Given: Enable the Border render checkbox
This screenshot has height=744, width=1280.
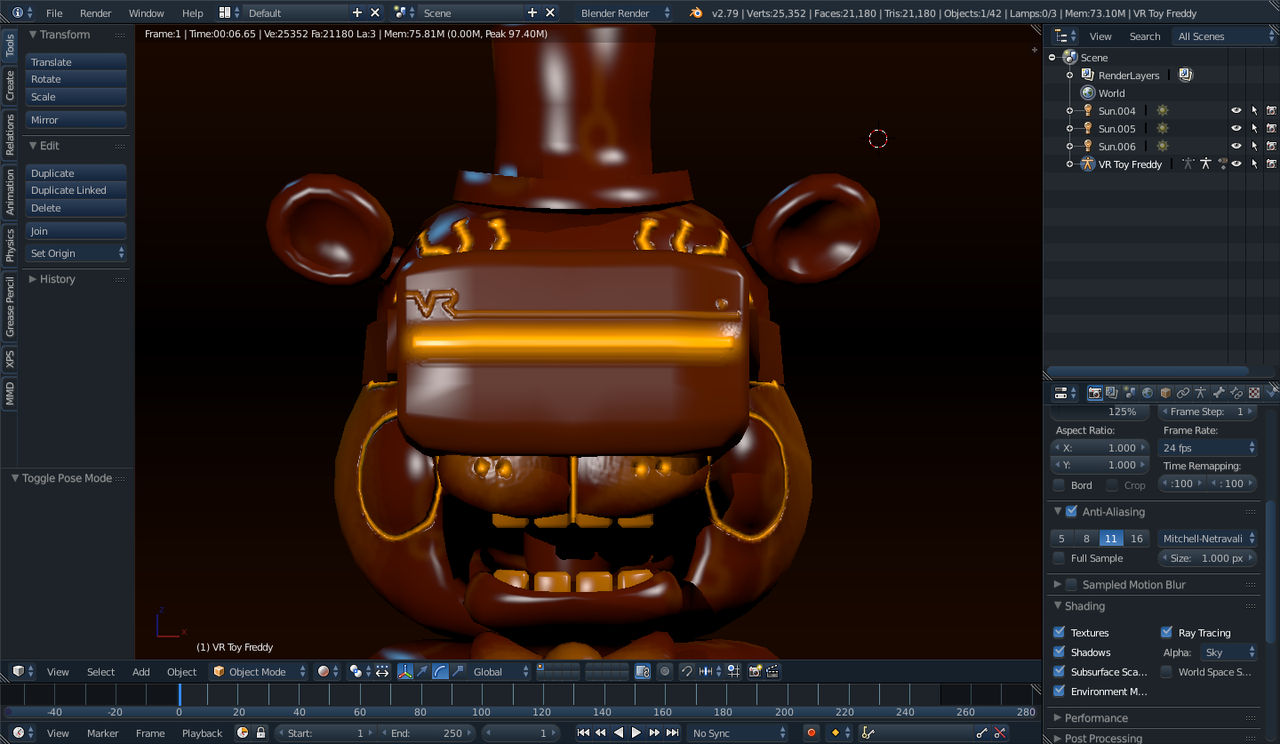Looking at the screenshot, I should click(x=1059, y=485).
